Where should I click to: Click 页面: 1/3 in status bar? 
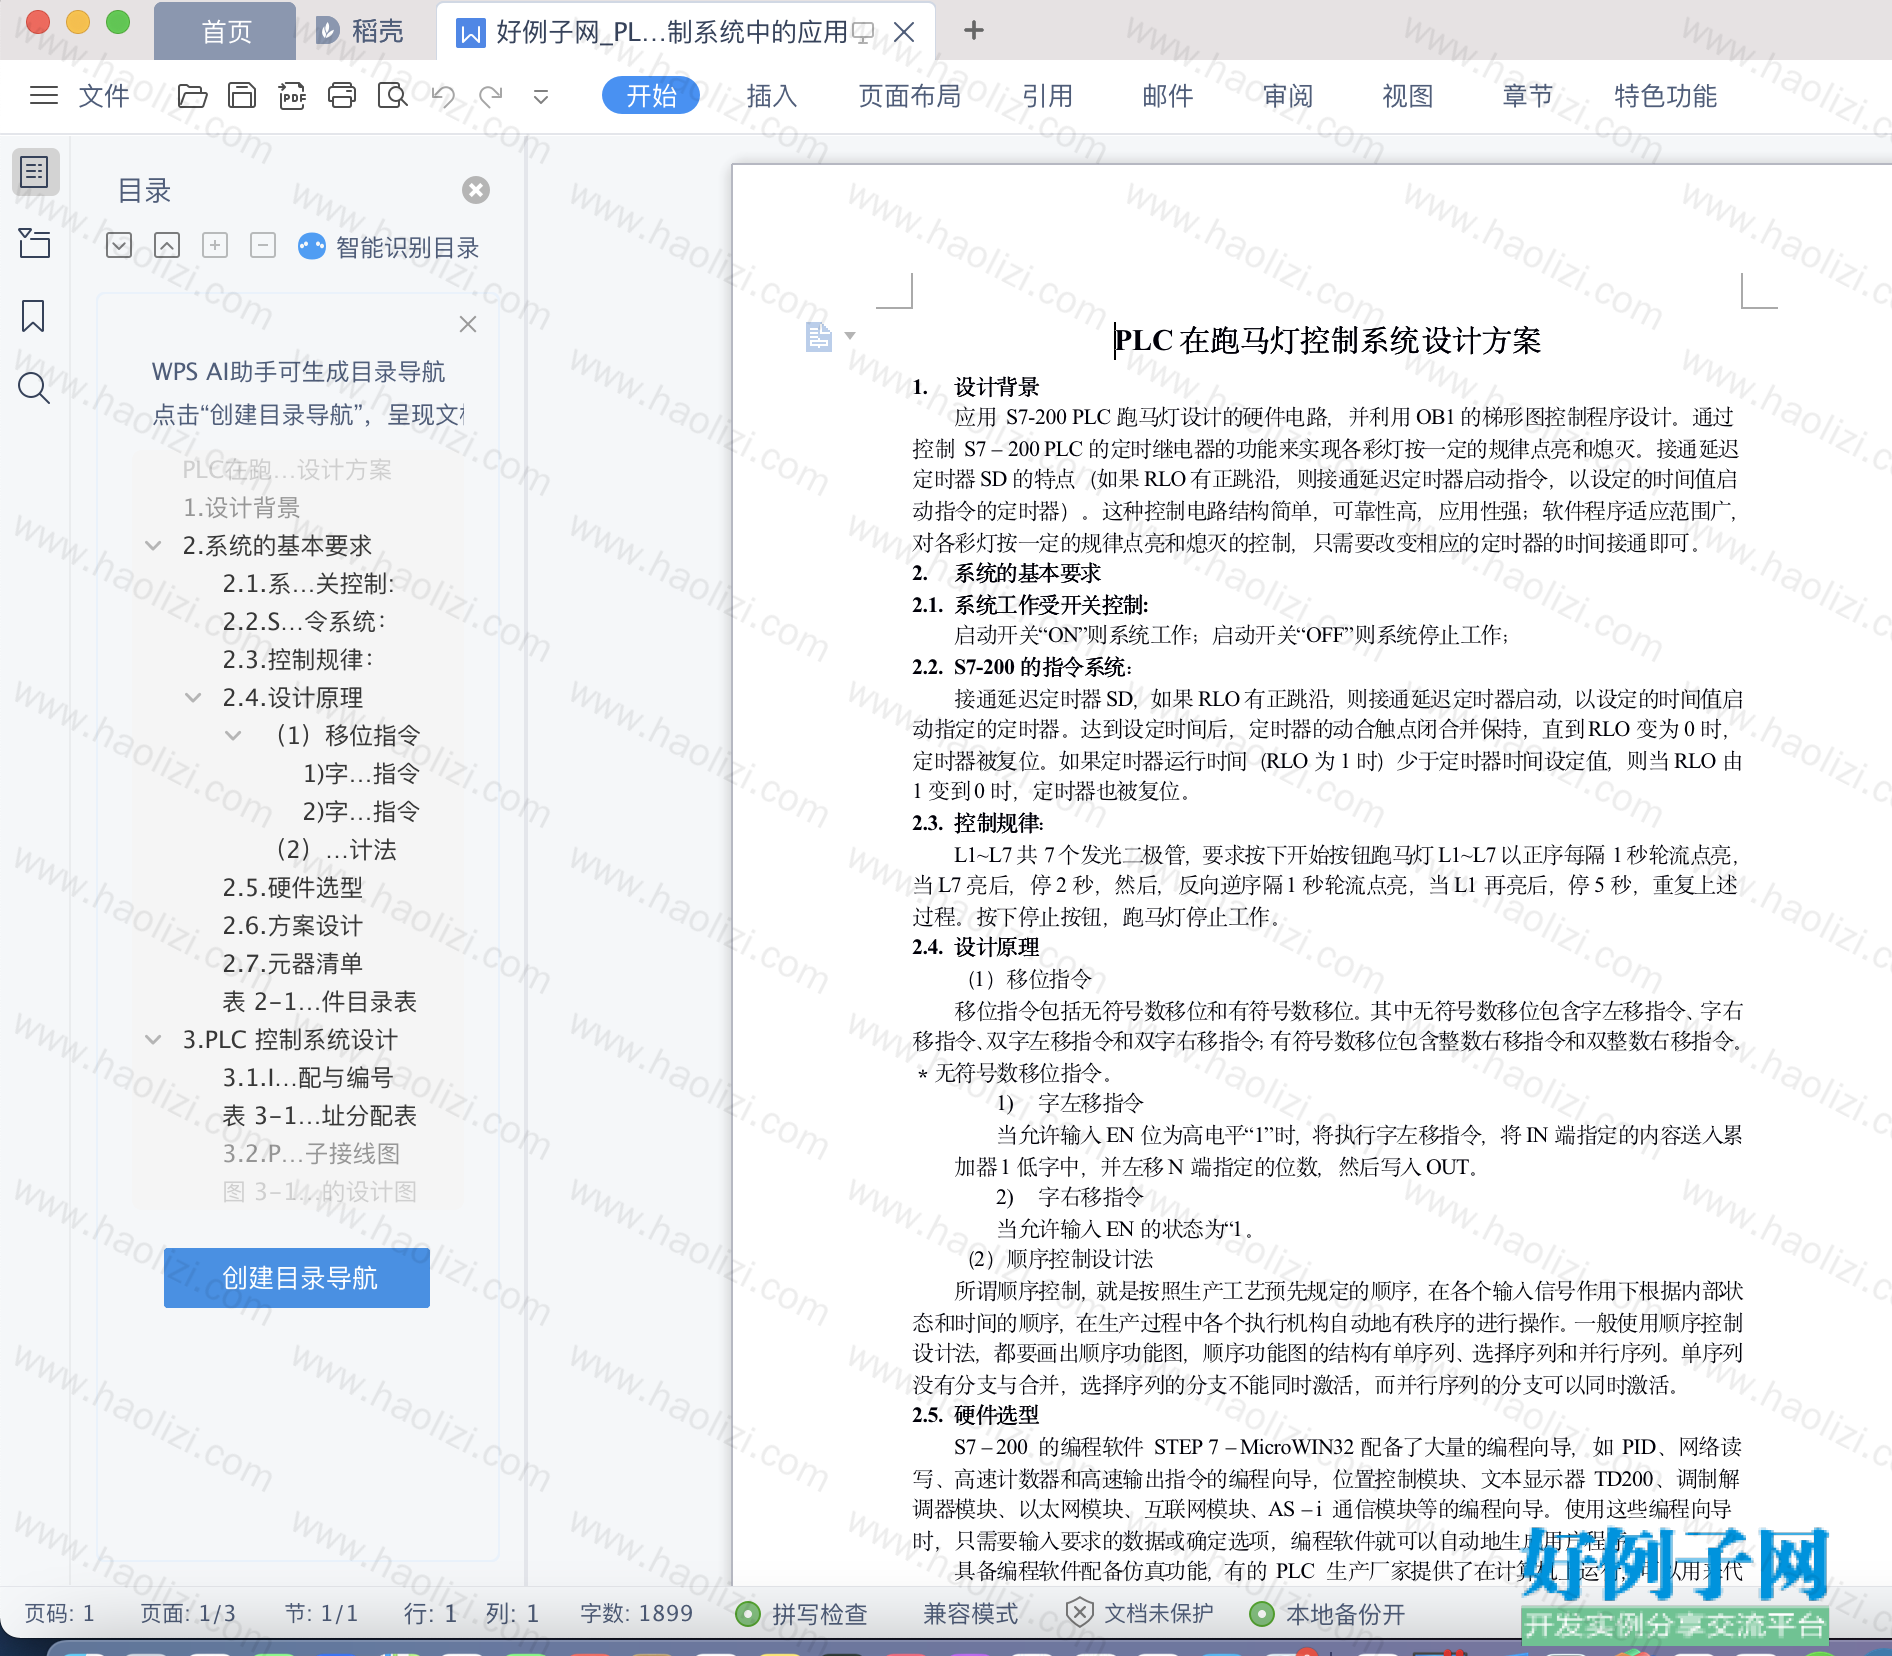(x=188, y=1613)
